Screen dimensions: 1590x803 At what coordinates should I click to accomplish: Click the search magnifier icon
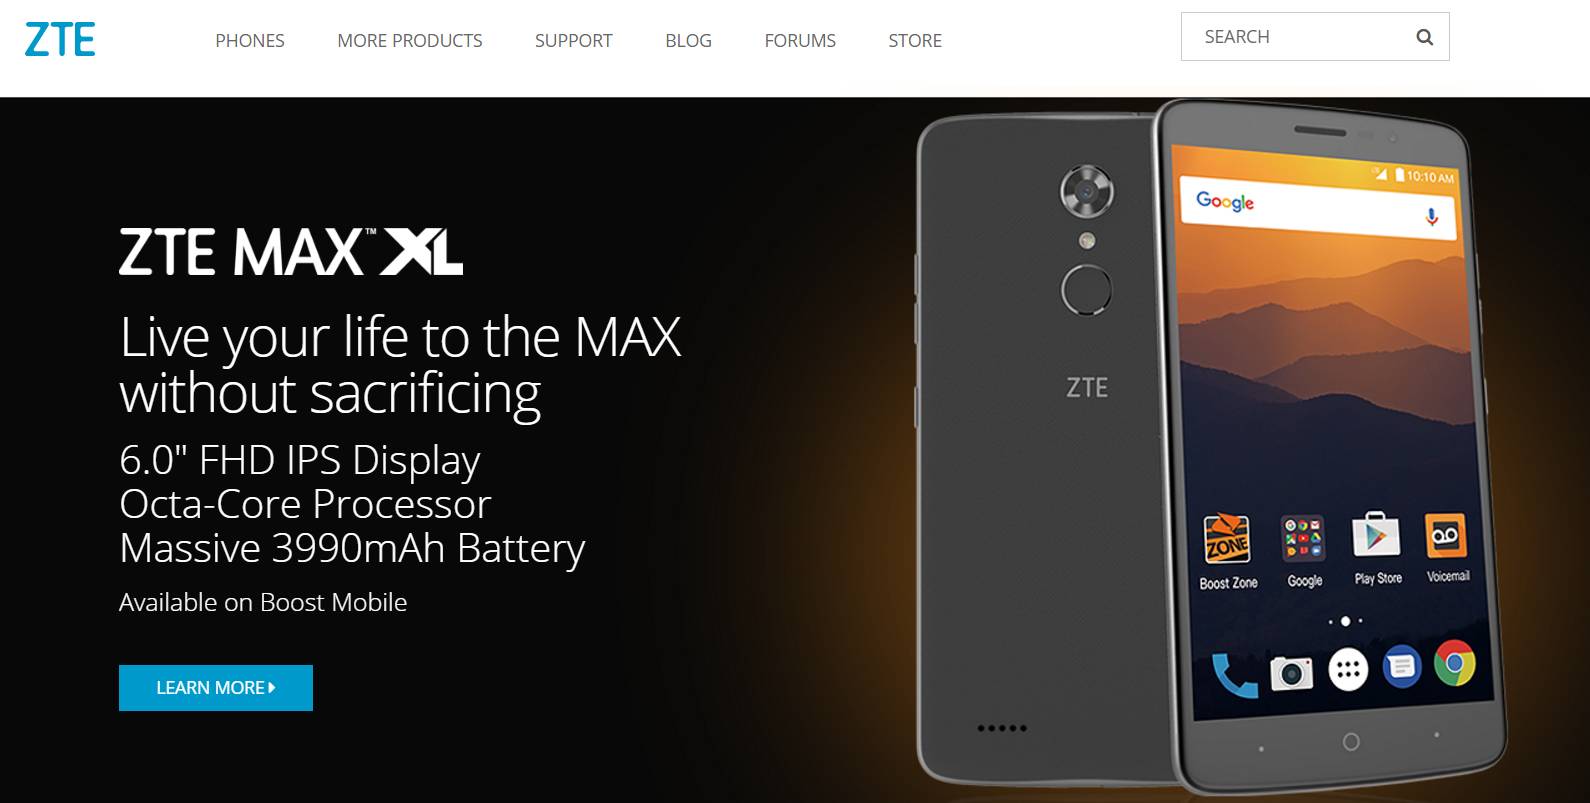[1425, 37]
